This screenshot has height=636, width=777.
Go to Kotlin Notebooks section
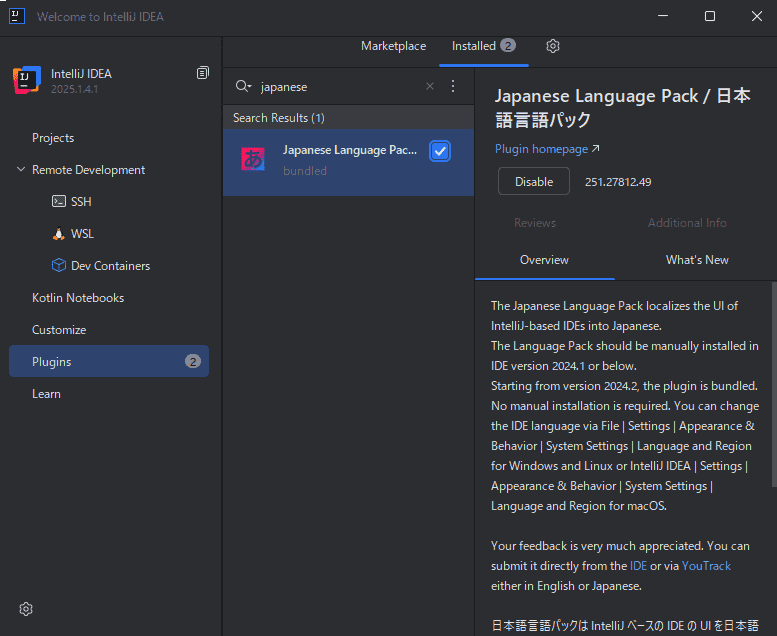coord(78,298)
